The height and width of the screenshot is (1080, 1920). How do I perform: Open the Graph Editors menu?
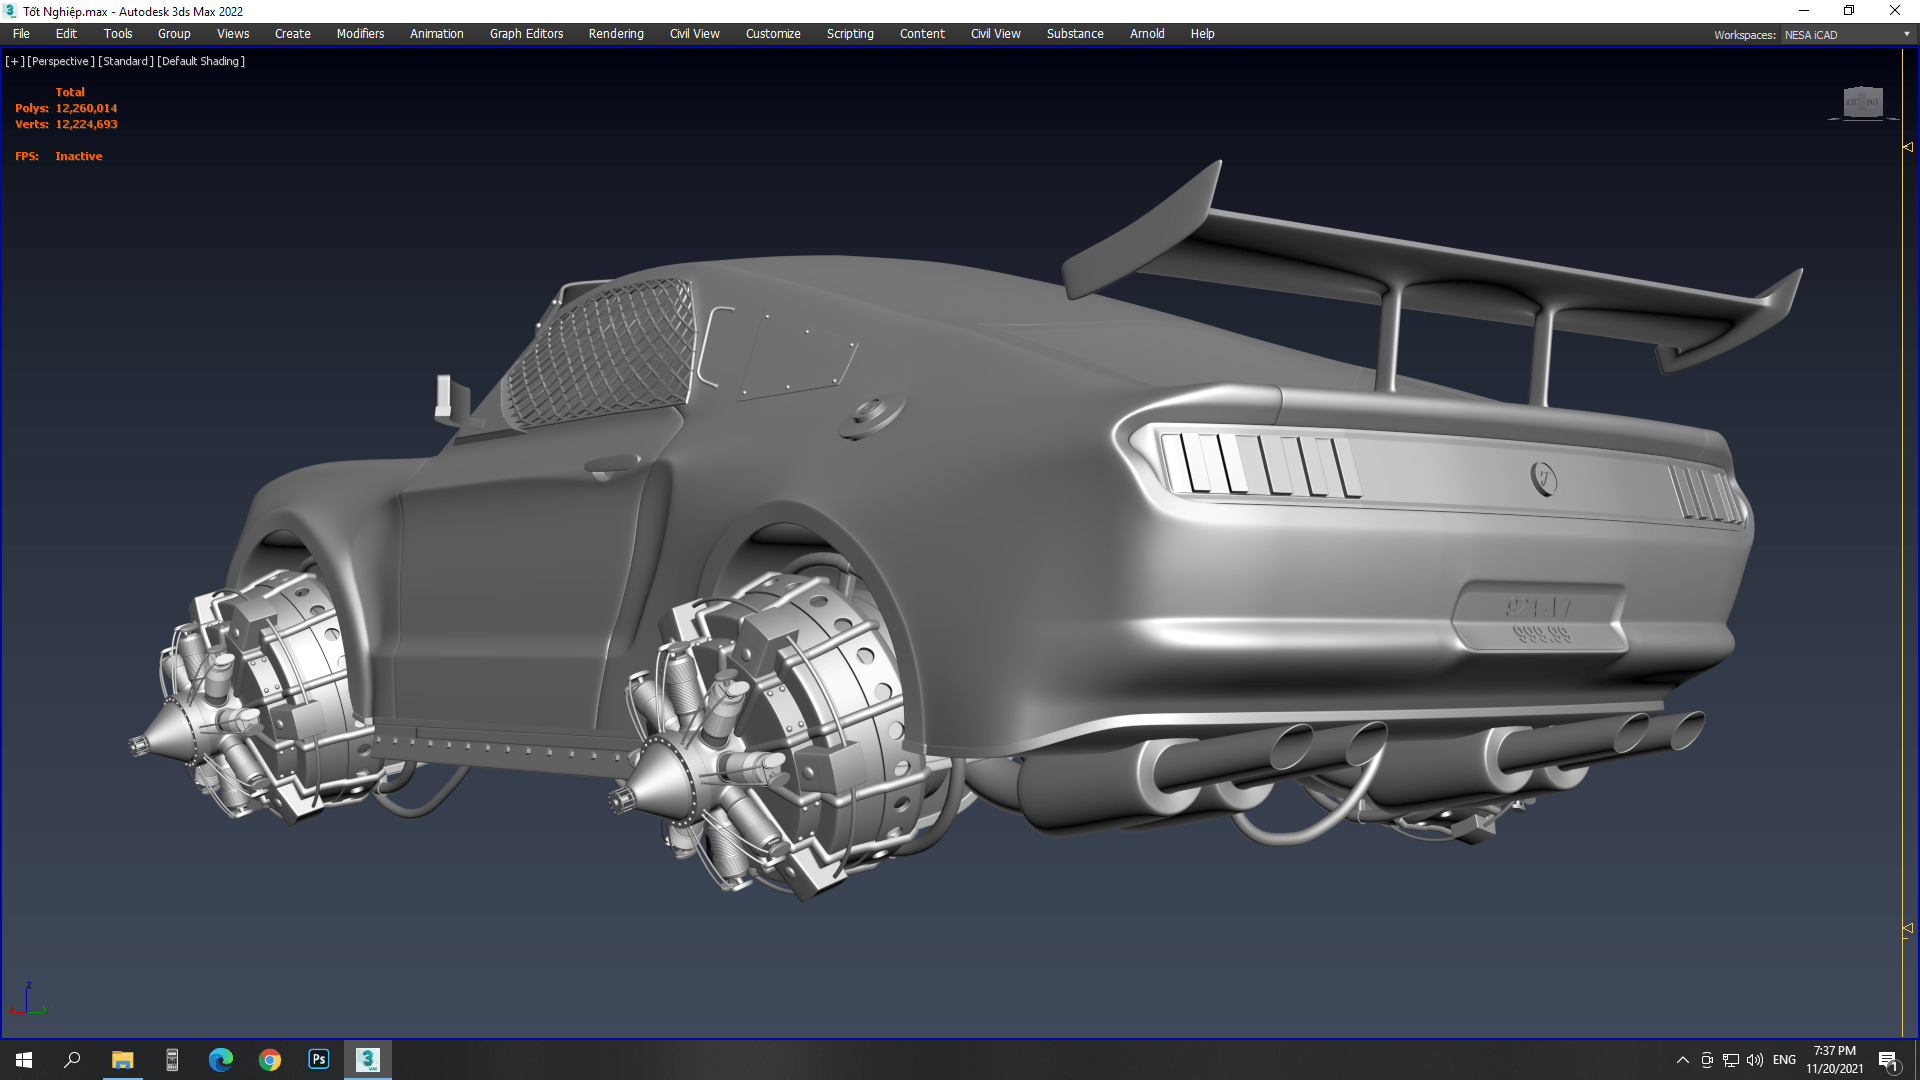526,33
